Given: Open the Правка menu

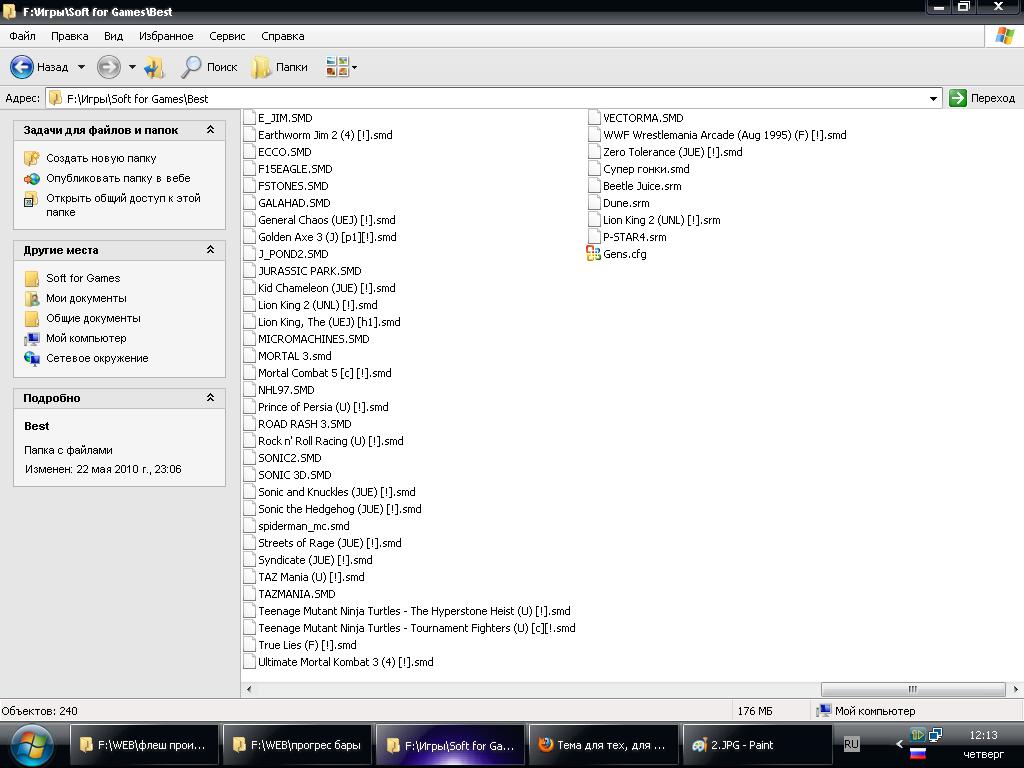Looking at the screenshot, I should point(69,36).
